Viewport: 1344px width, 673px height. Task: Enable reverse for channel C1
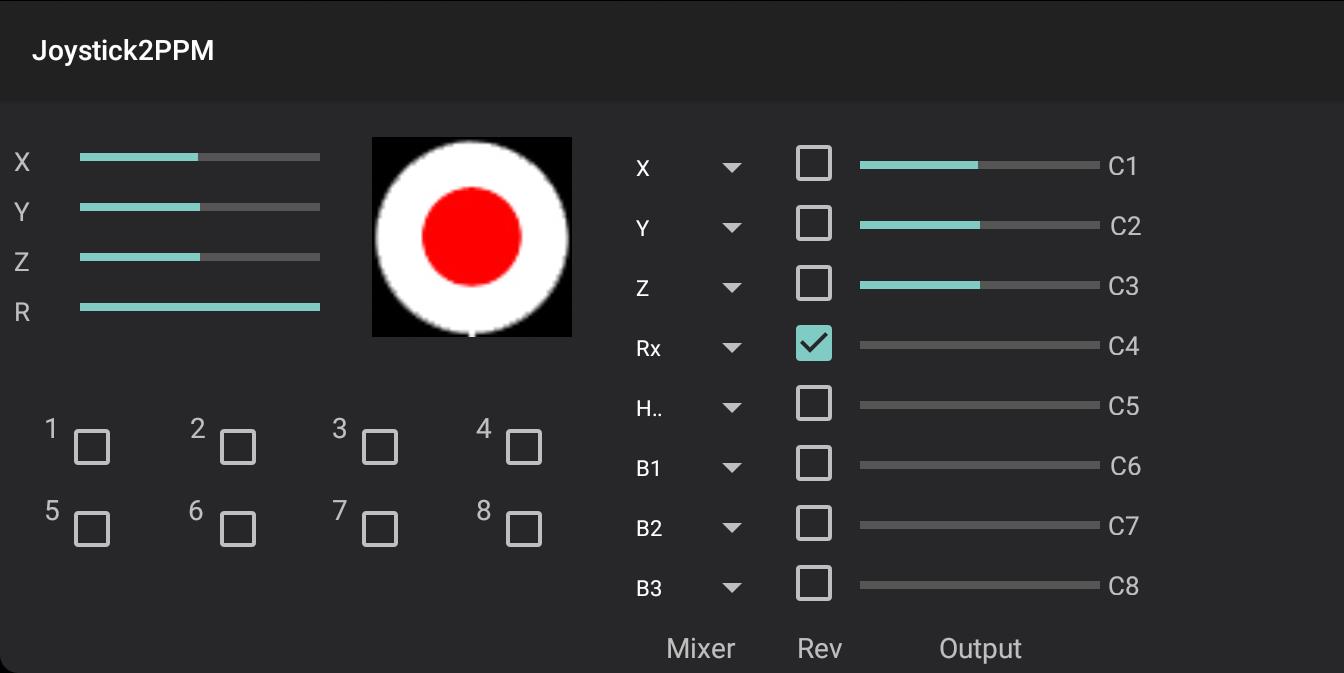(814, 163)
